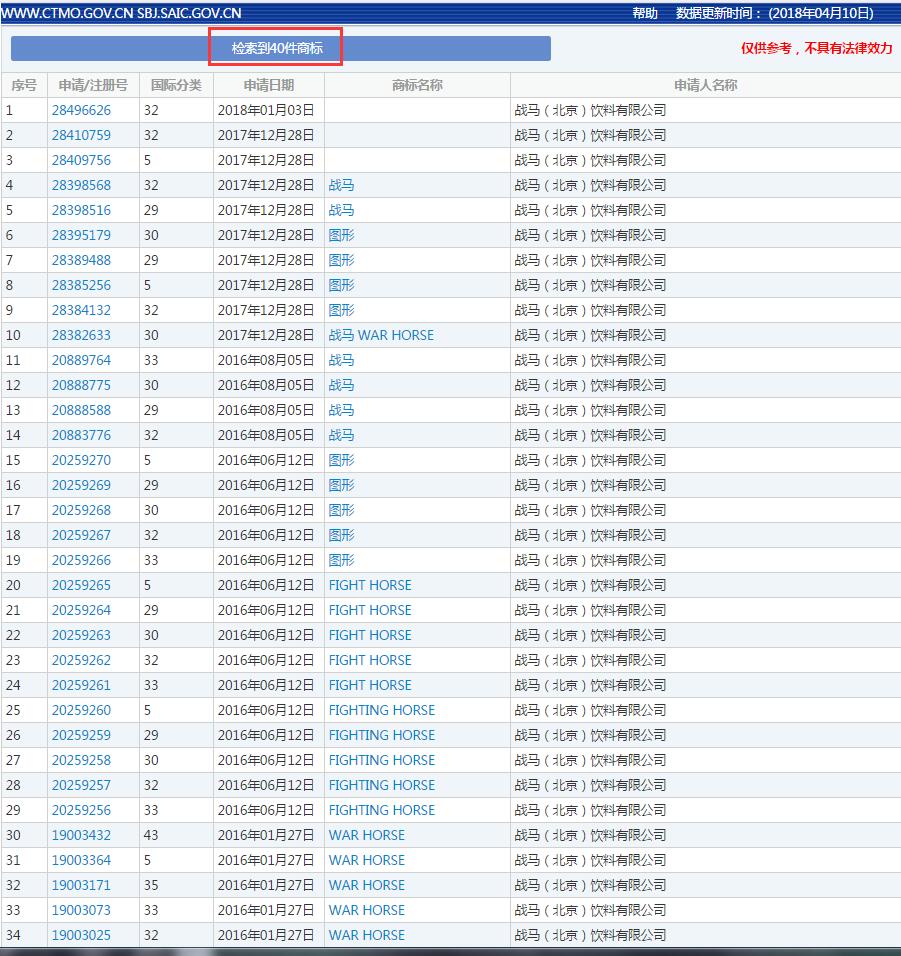Open registration number 28385256
Viewport: 901px width, 956px height.
pos(81,285)
